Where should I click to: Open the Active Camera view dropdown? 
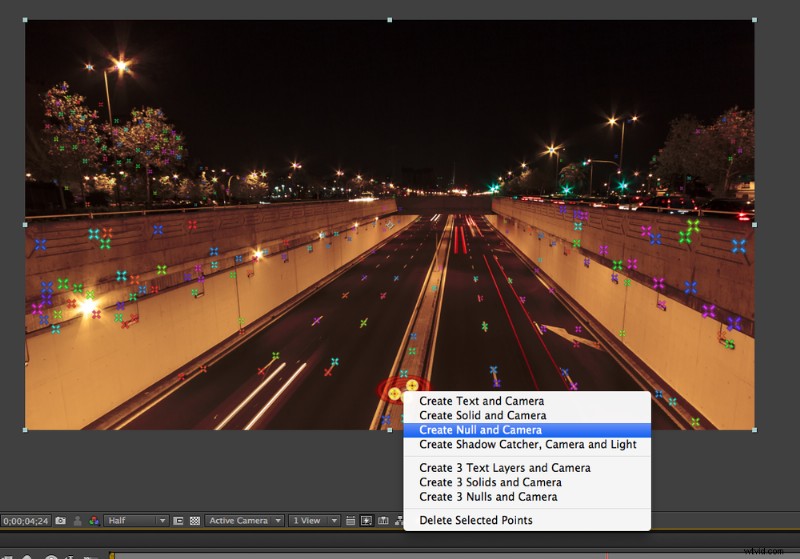(244, 521)
